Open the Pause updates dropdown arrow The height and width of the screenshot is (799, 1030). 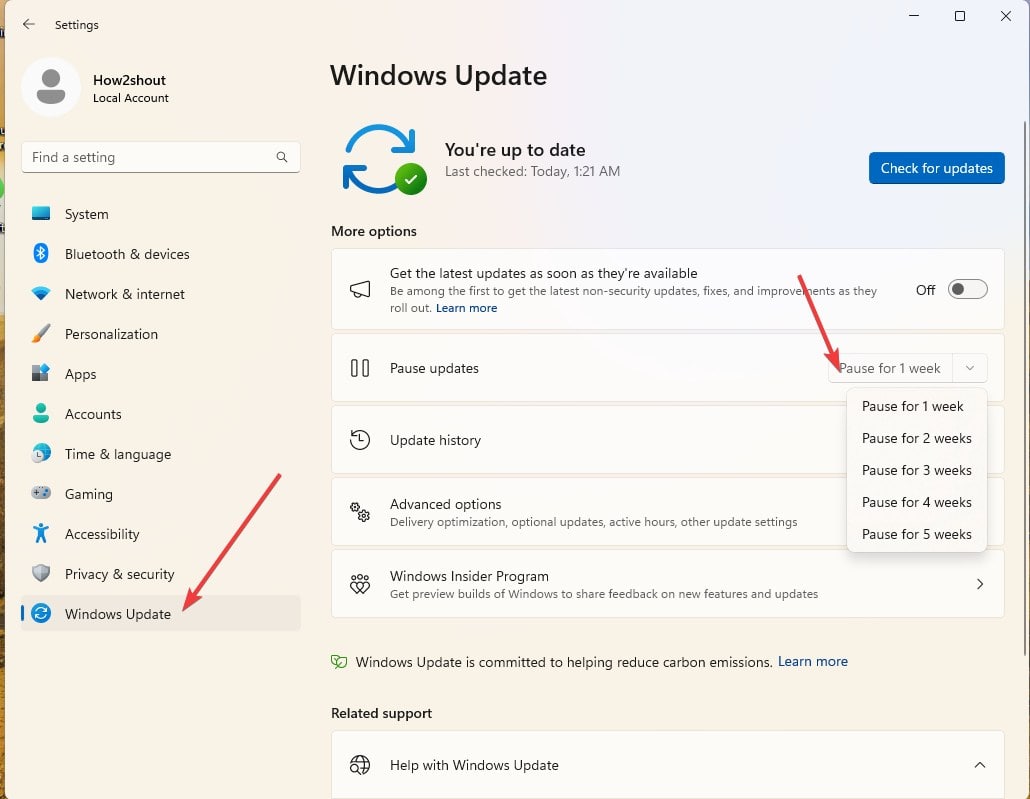coord(970,368)
